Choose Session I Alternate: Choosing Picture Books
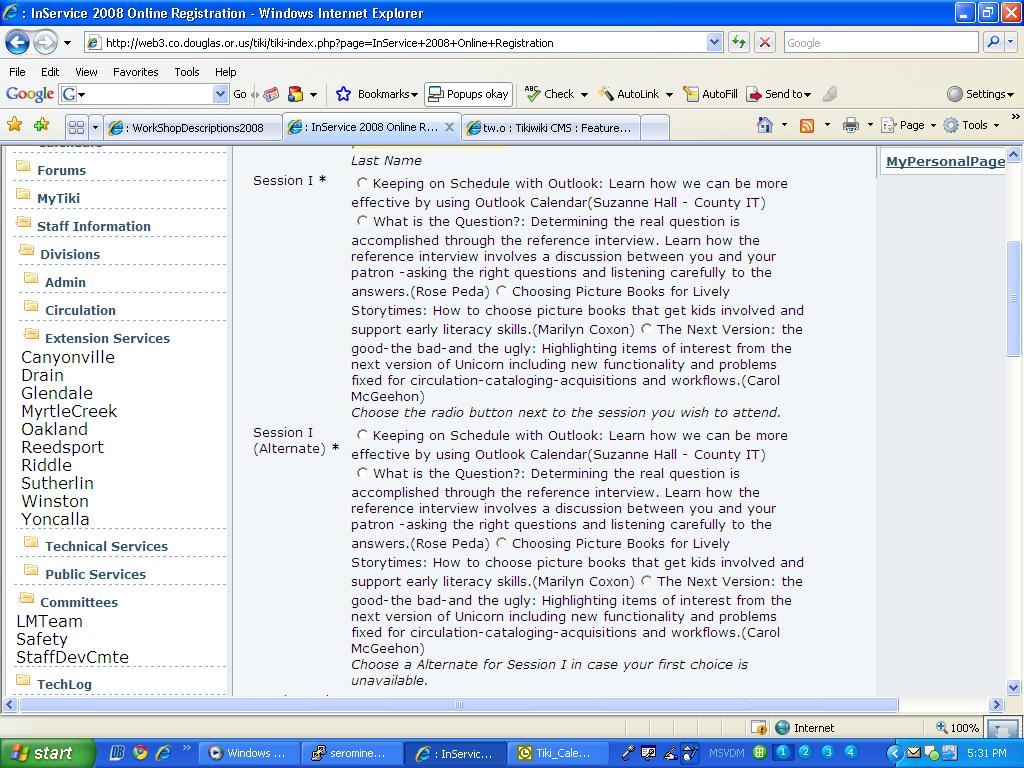The image size is (1024, 768). [501, 542]
